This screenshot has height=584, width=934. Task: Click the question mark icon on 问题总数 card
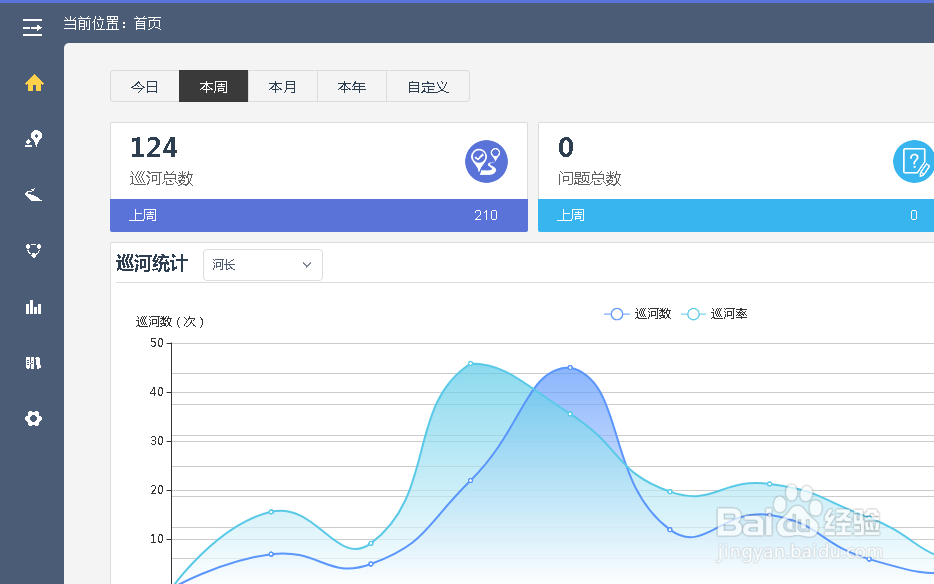click(913, 161)
